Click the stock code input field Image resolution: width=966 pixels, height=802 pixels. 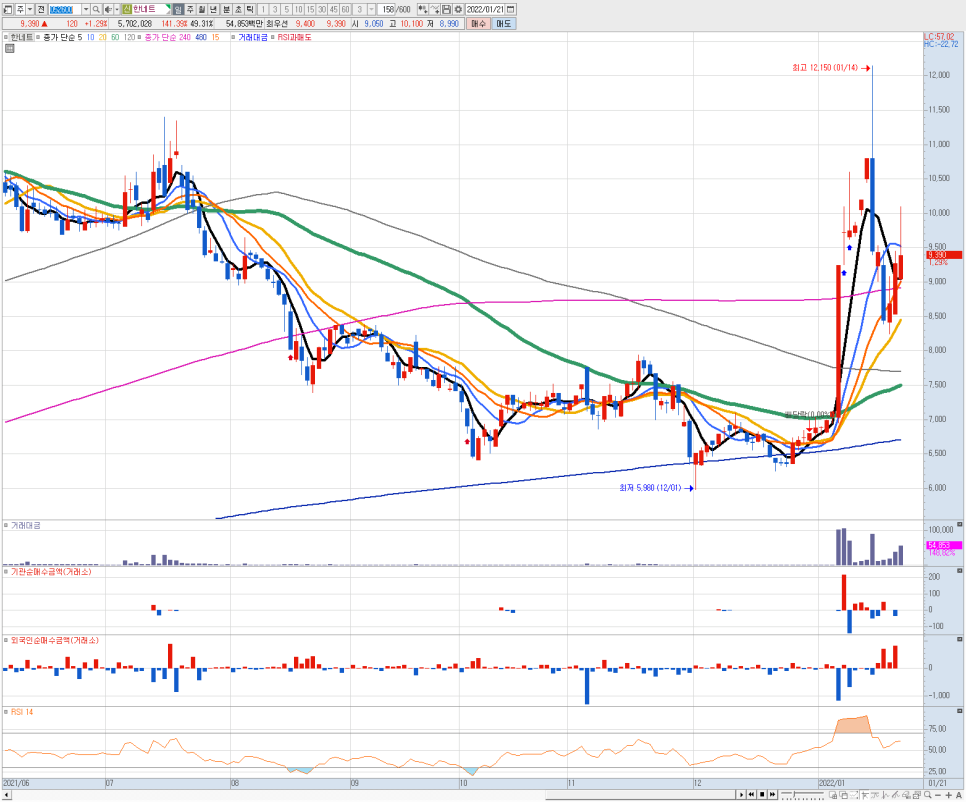[64, 9]
